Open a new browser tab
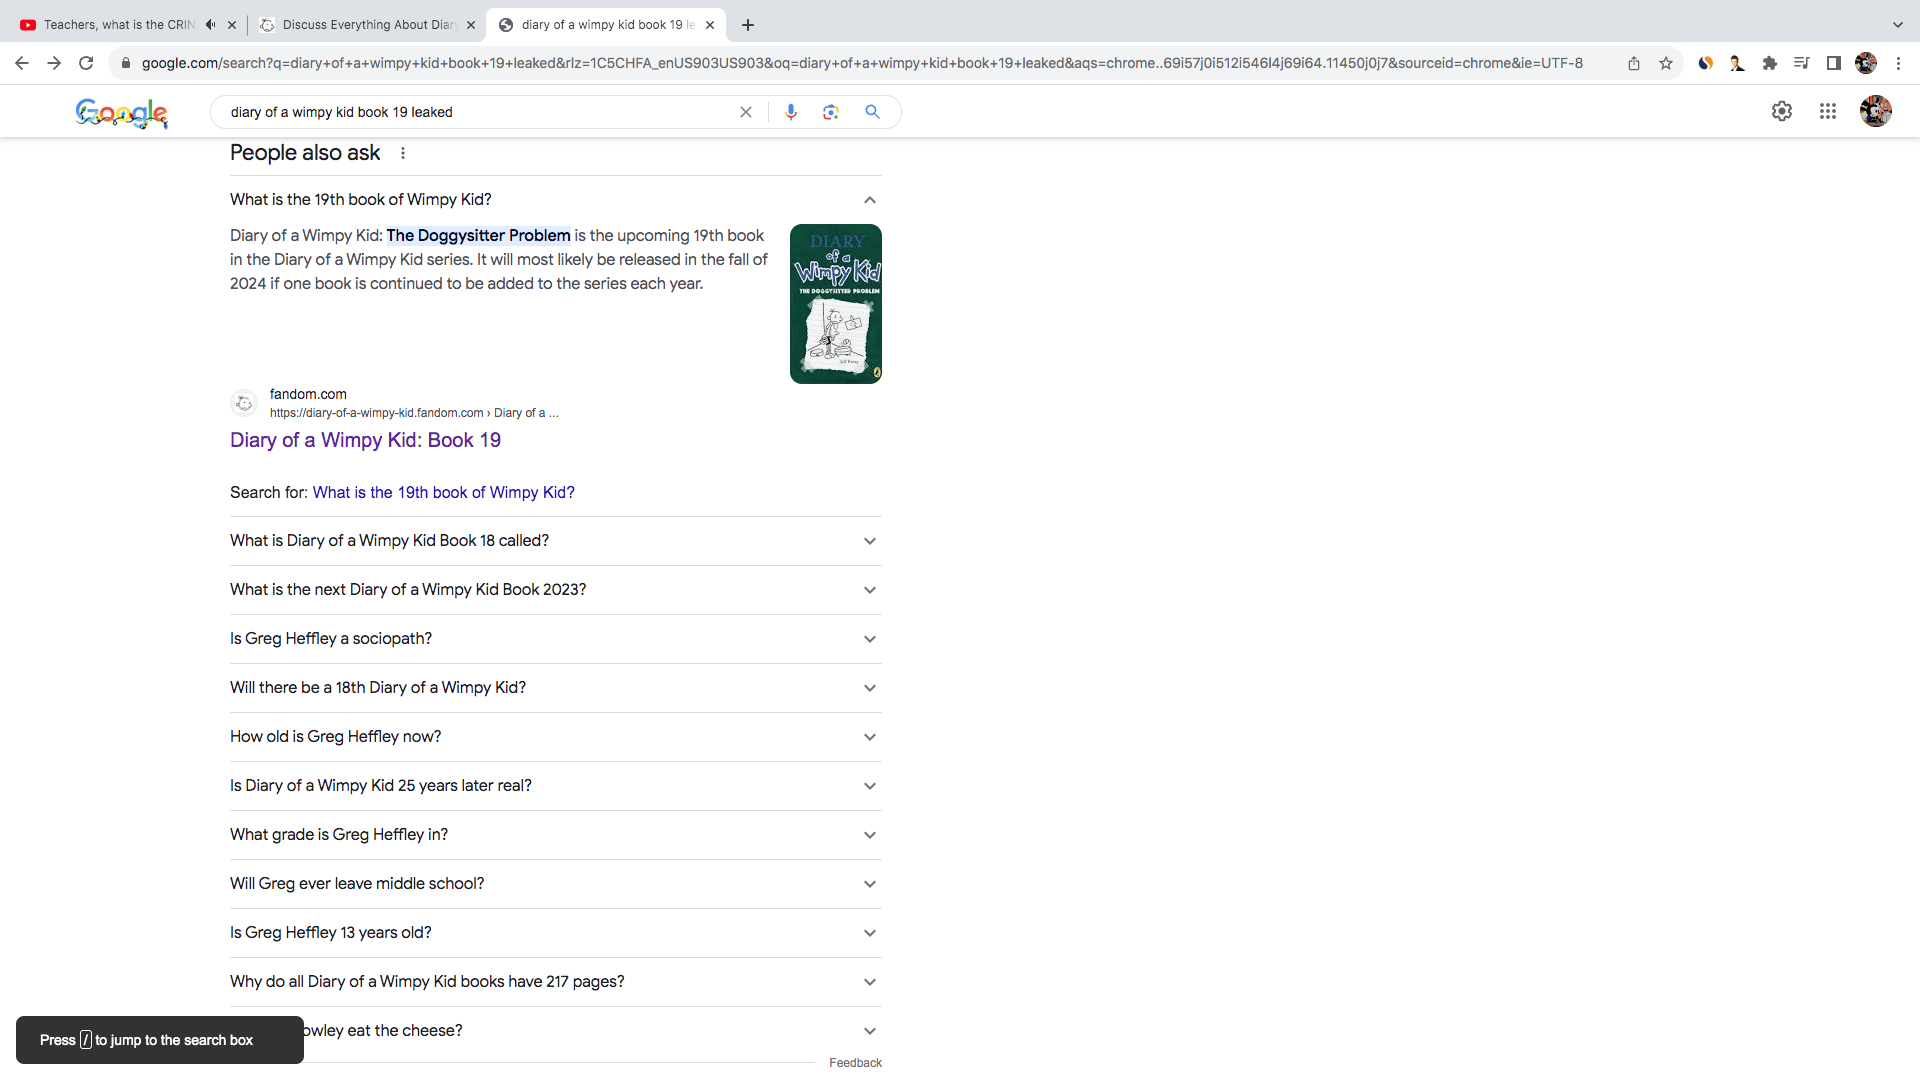 point(748,25)
